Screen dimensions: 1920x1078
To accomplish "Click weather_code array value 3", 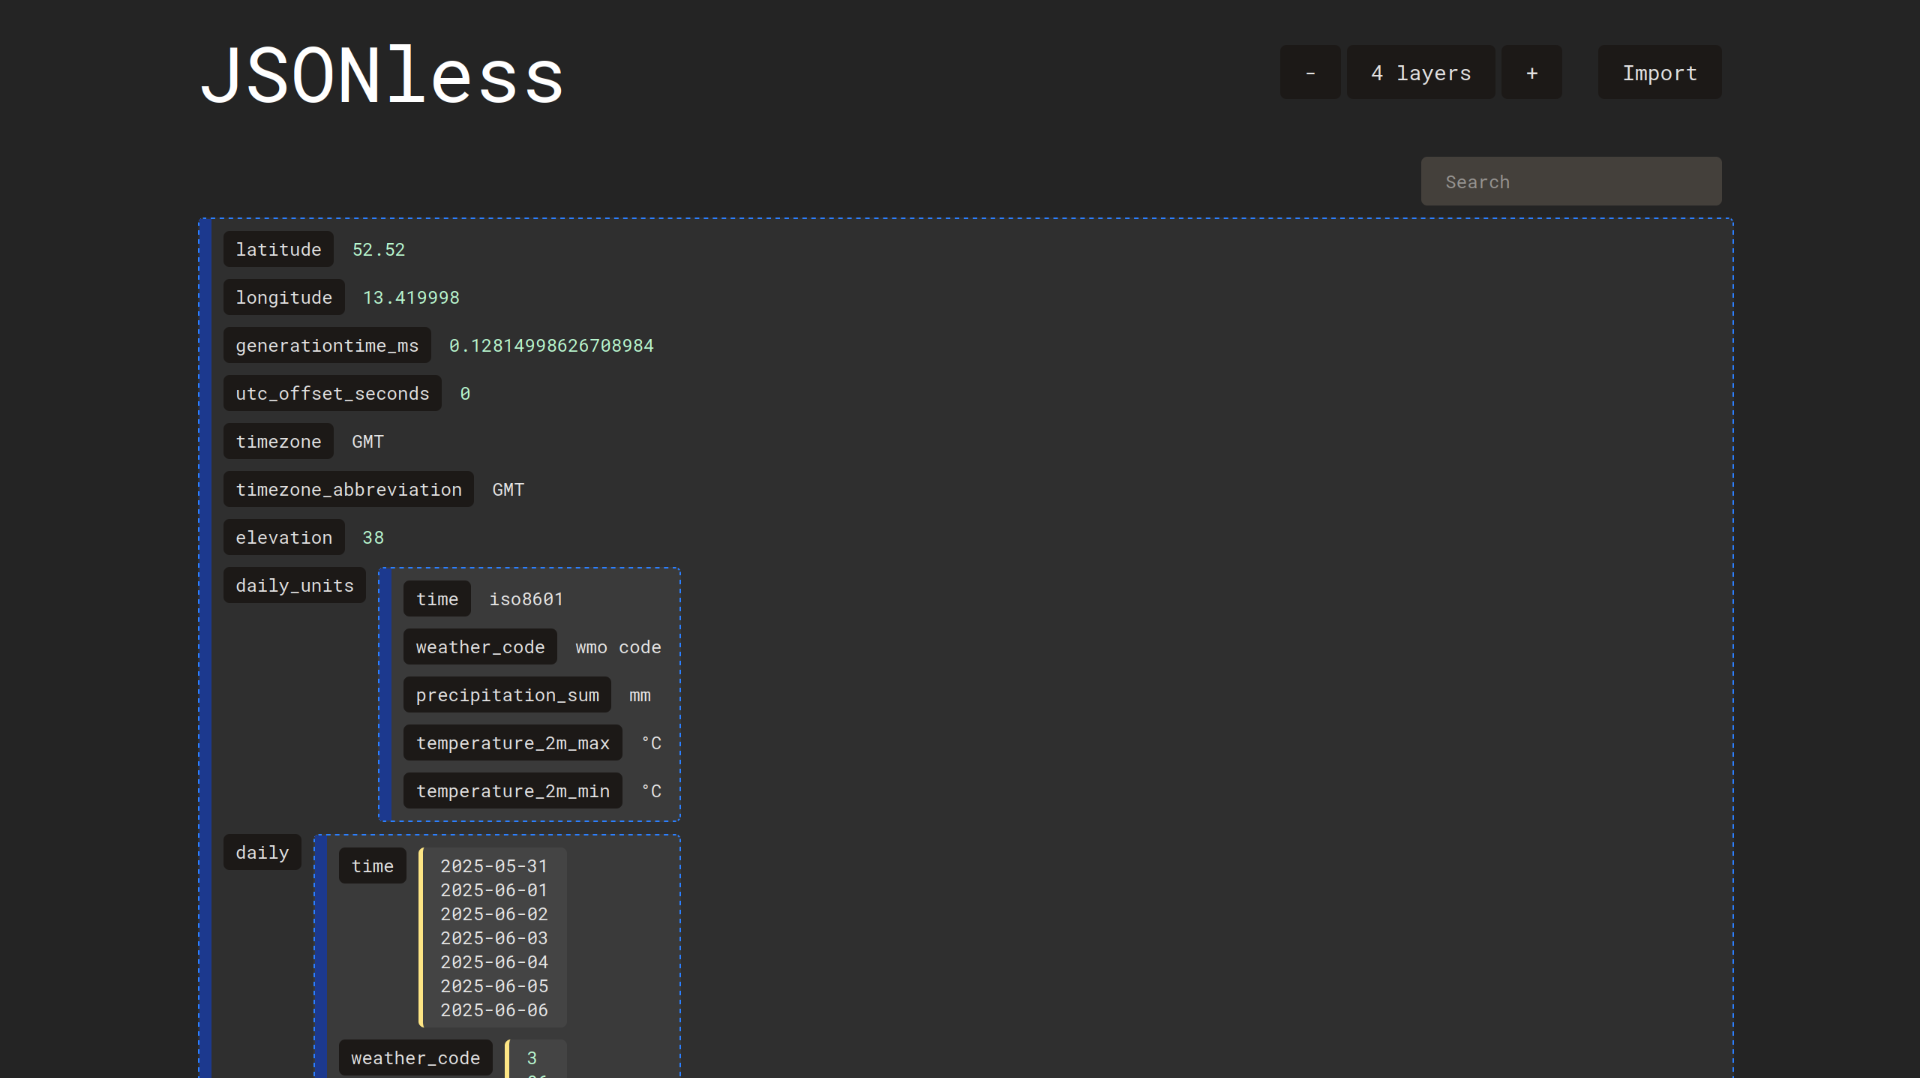I will coord(532,1058).
